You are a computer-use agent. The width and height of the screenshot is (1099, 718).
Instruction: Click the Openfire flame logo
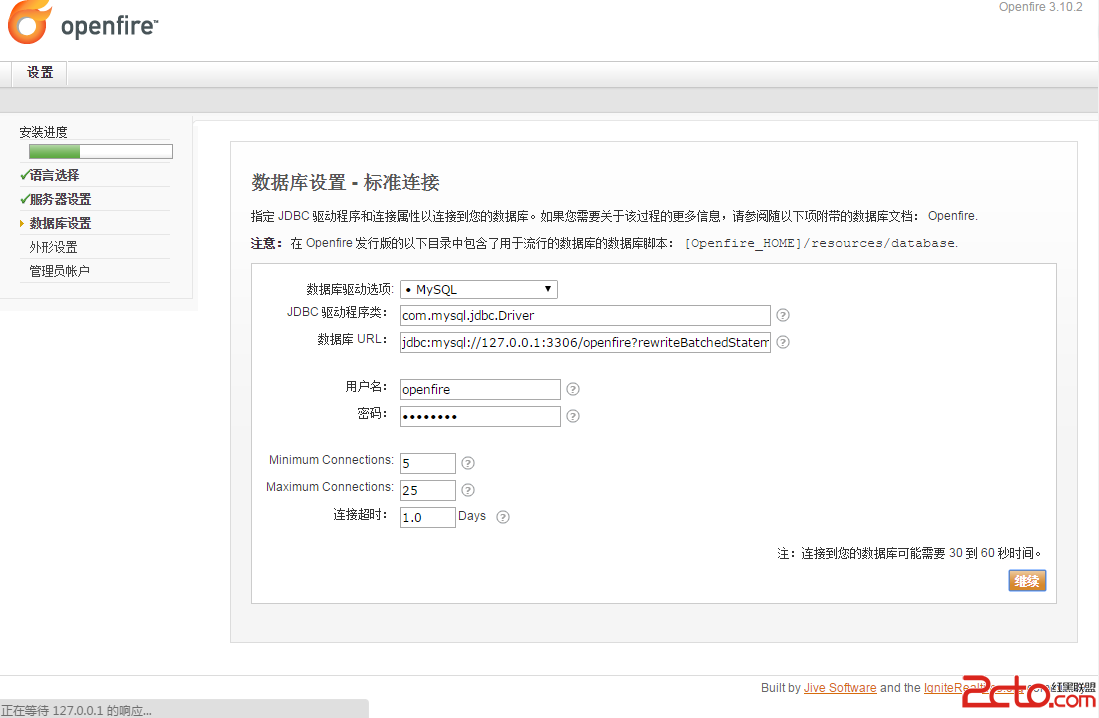coord(30,22)
